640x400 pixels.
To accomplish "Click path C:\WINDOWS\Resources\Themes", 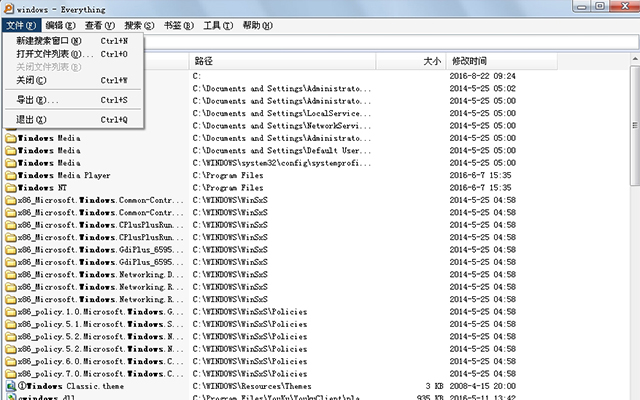I will 252,386.
